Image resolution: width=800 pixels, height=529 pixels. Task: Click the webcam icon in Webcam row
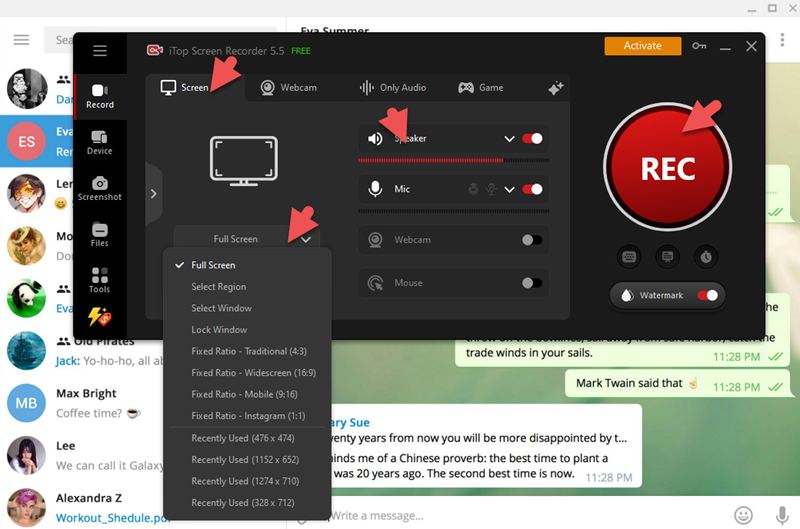click(x=376, y=240)
